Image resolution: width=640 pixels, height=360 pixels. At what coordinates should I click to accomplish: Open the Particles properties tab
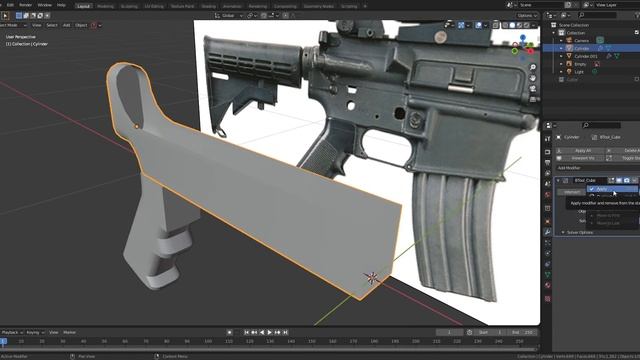point(547,243)
